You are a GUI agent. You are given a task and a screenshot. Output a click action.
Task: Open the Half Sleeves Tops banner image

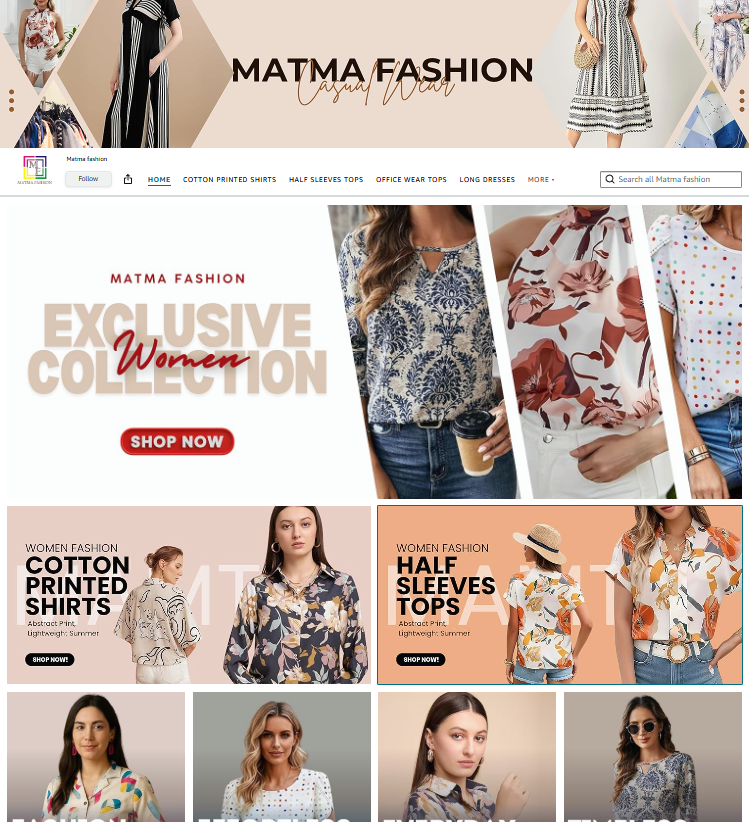[x=560, y=595]
